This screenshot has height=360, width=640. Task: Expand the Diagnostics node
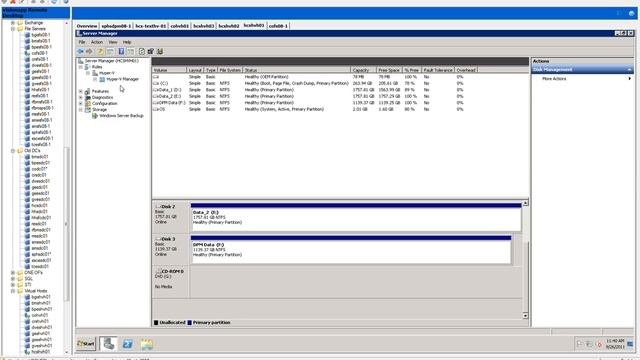(81, 98)
